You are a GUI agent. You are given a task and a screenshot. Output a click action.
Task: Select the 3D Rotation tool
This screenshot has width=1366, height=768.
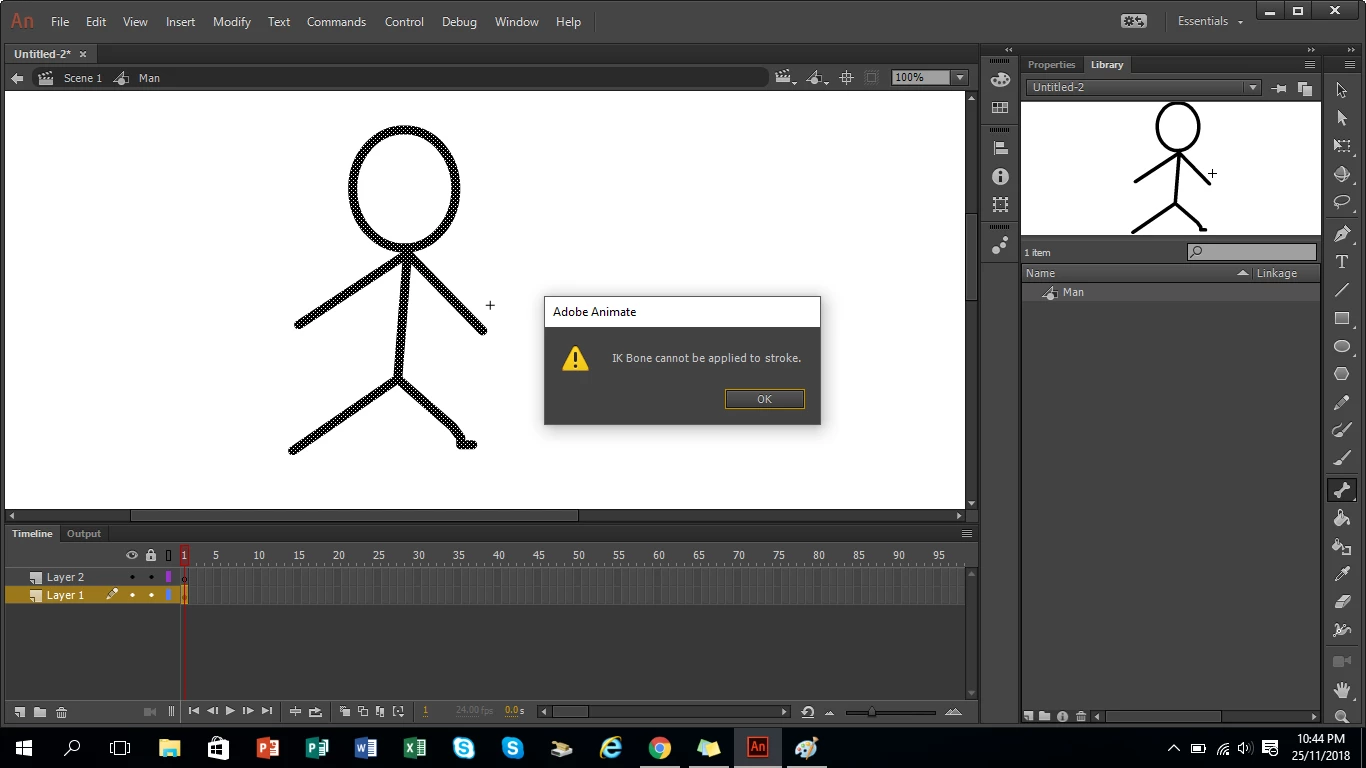tap(1342, 174)
